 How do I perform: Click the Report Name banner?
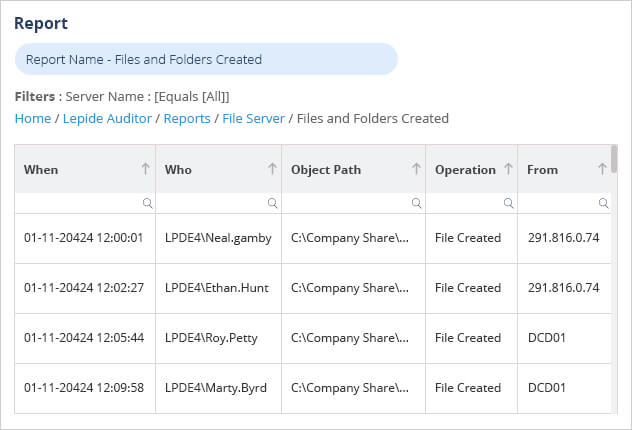pos(206,59)
